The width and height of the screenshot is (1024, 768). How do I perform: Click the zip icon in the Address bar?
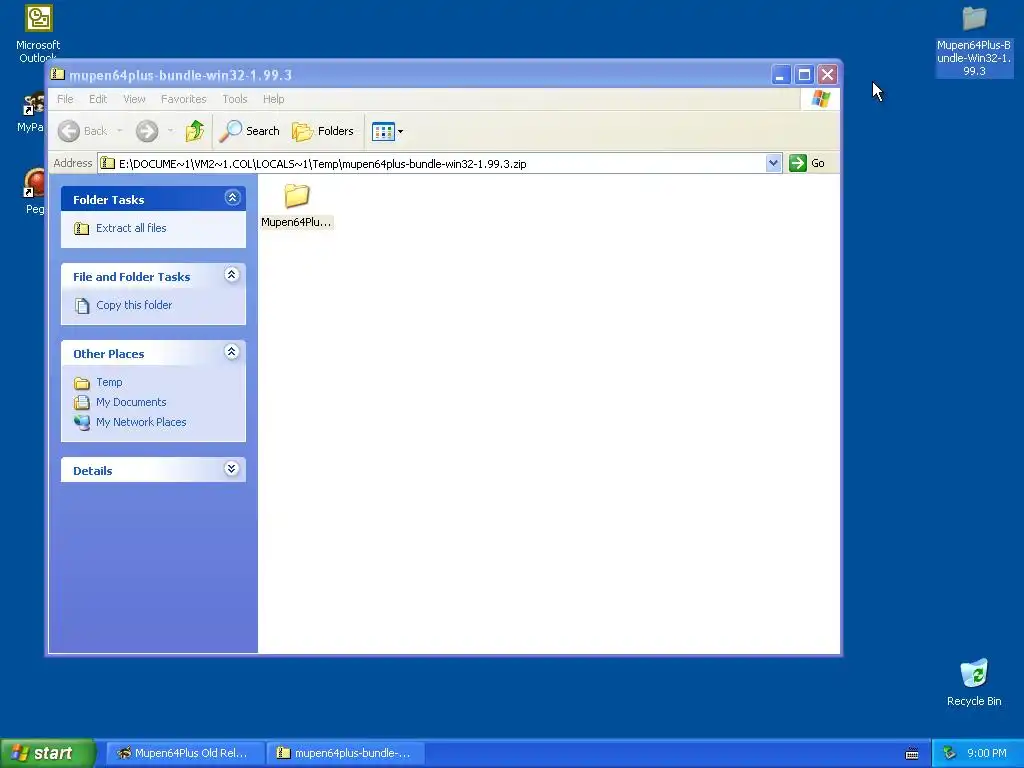point(108,163)
